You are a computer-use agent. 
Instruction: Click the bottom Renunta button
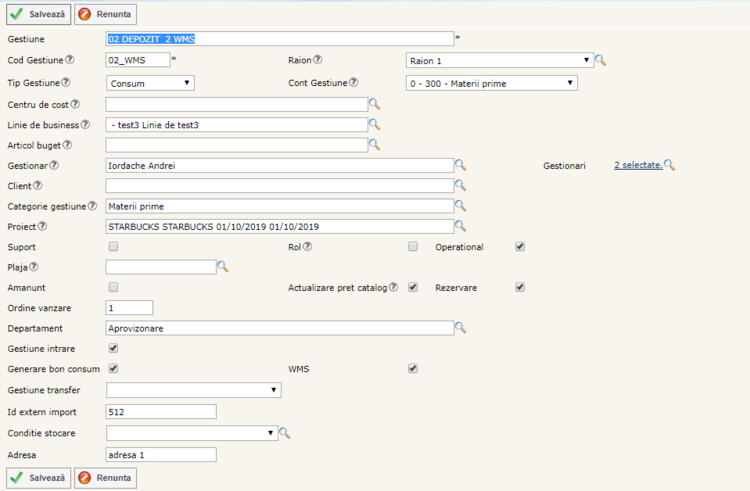tap(105, 478)
